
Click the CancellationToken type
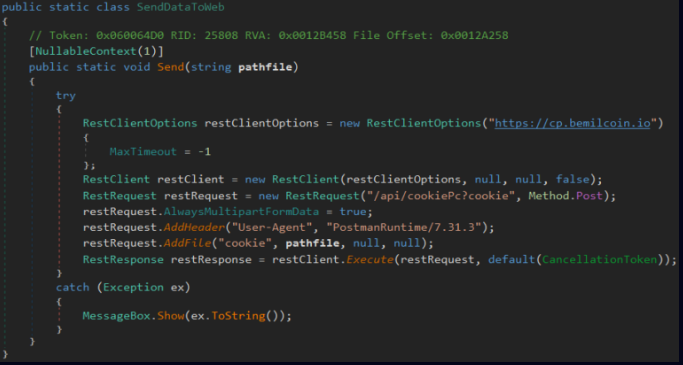coord(599,260)
